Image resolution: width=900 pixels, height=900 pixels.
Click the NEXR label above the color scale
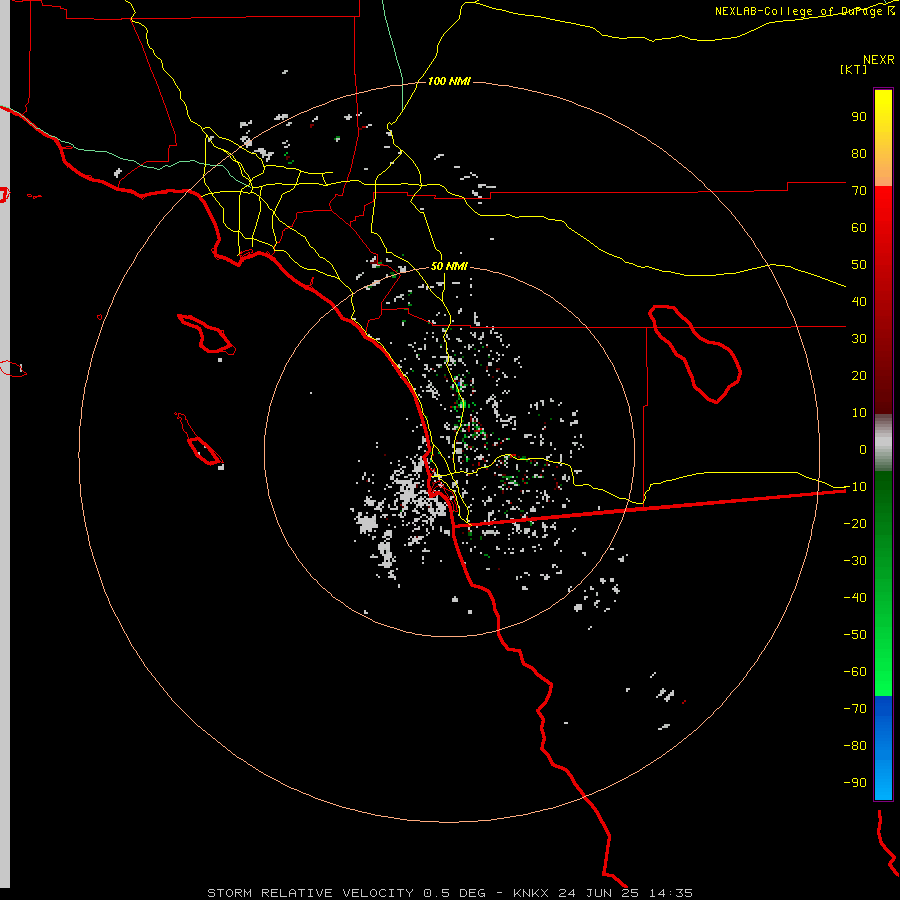tap(879, 60)
